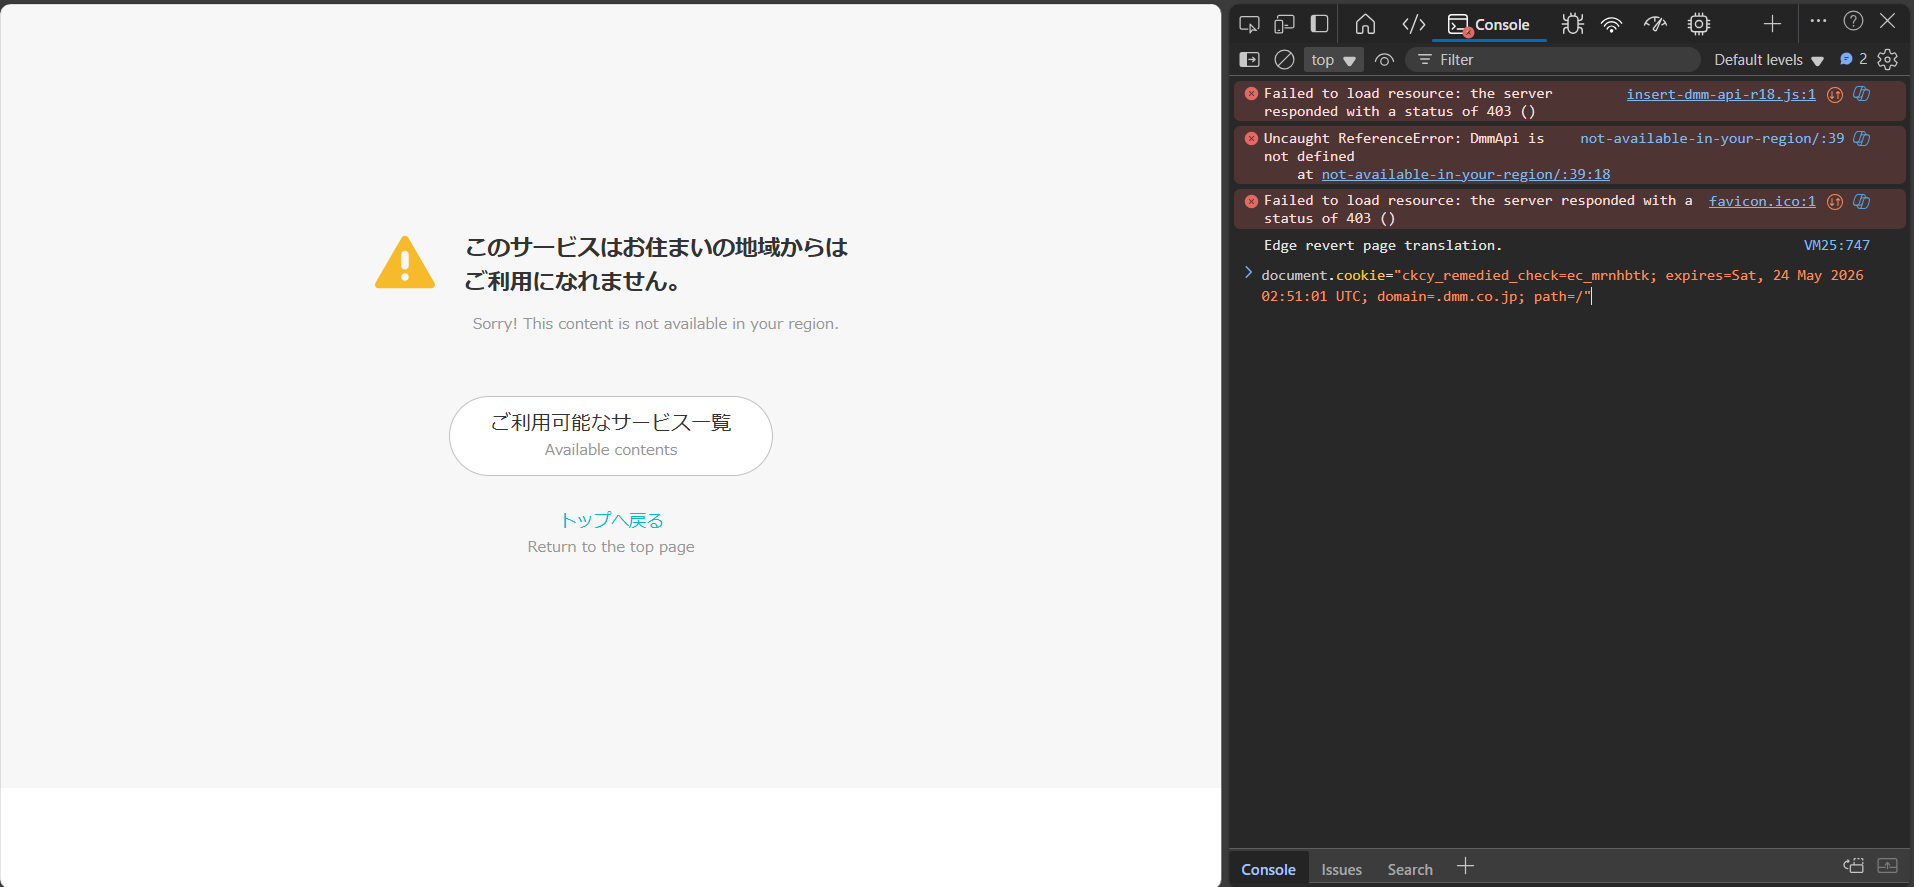Screen dimensions: 1914x887
Task: Open the favicon.ico:1 source link
Action: pyautogui.click(x=1762, y=201)
